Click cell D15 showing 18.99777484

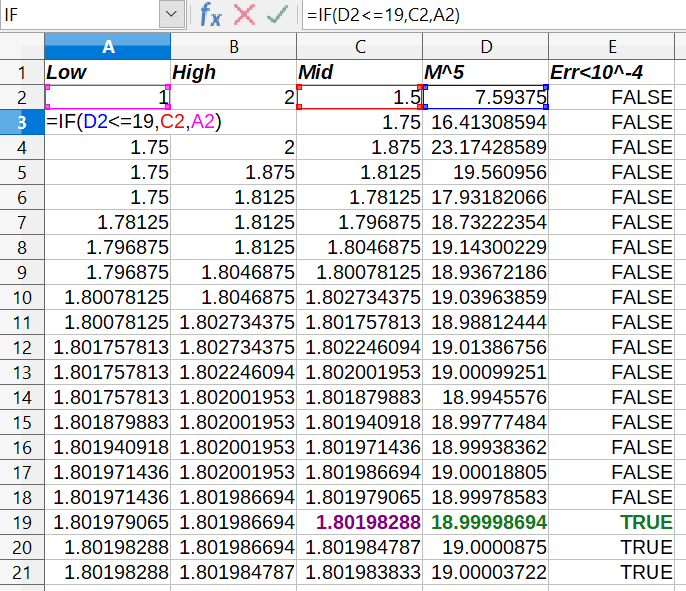pos(486,422)
